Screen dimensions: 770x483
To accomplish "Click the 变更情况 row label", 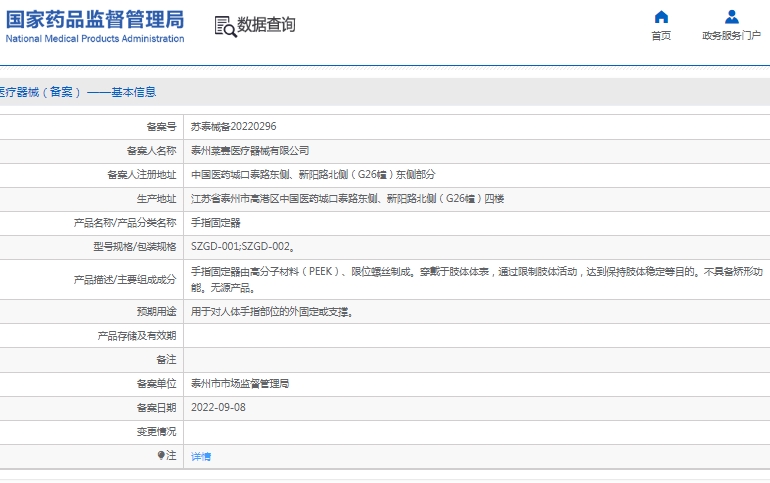I will pyautogui.click(x=157, y=432).
